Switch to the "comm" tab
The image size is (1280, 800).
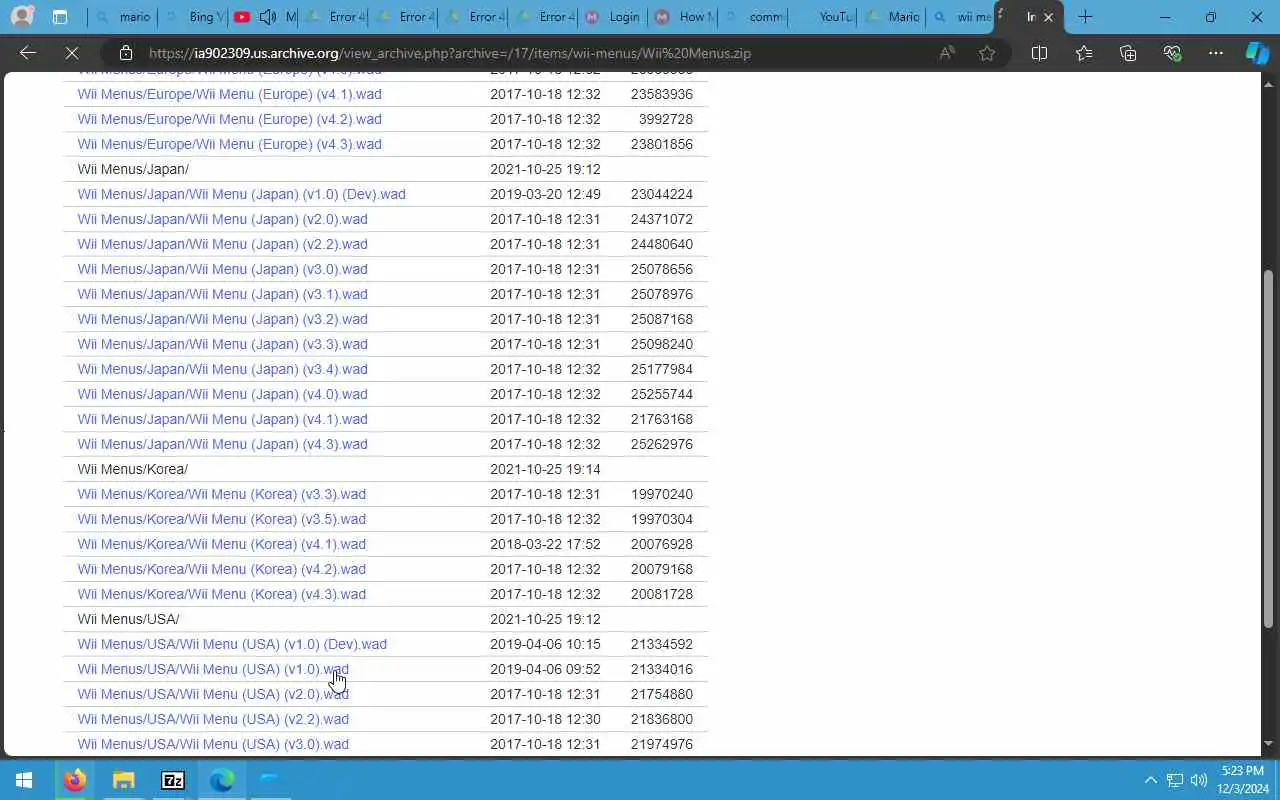click(752, 17)
